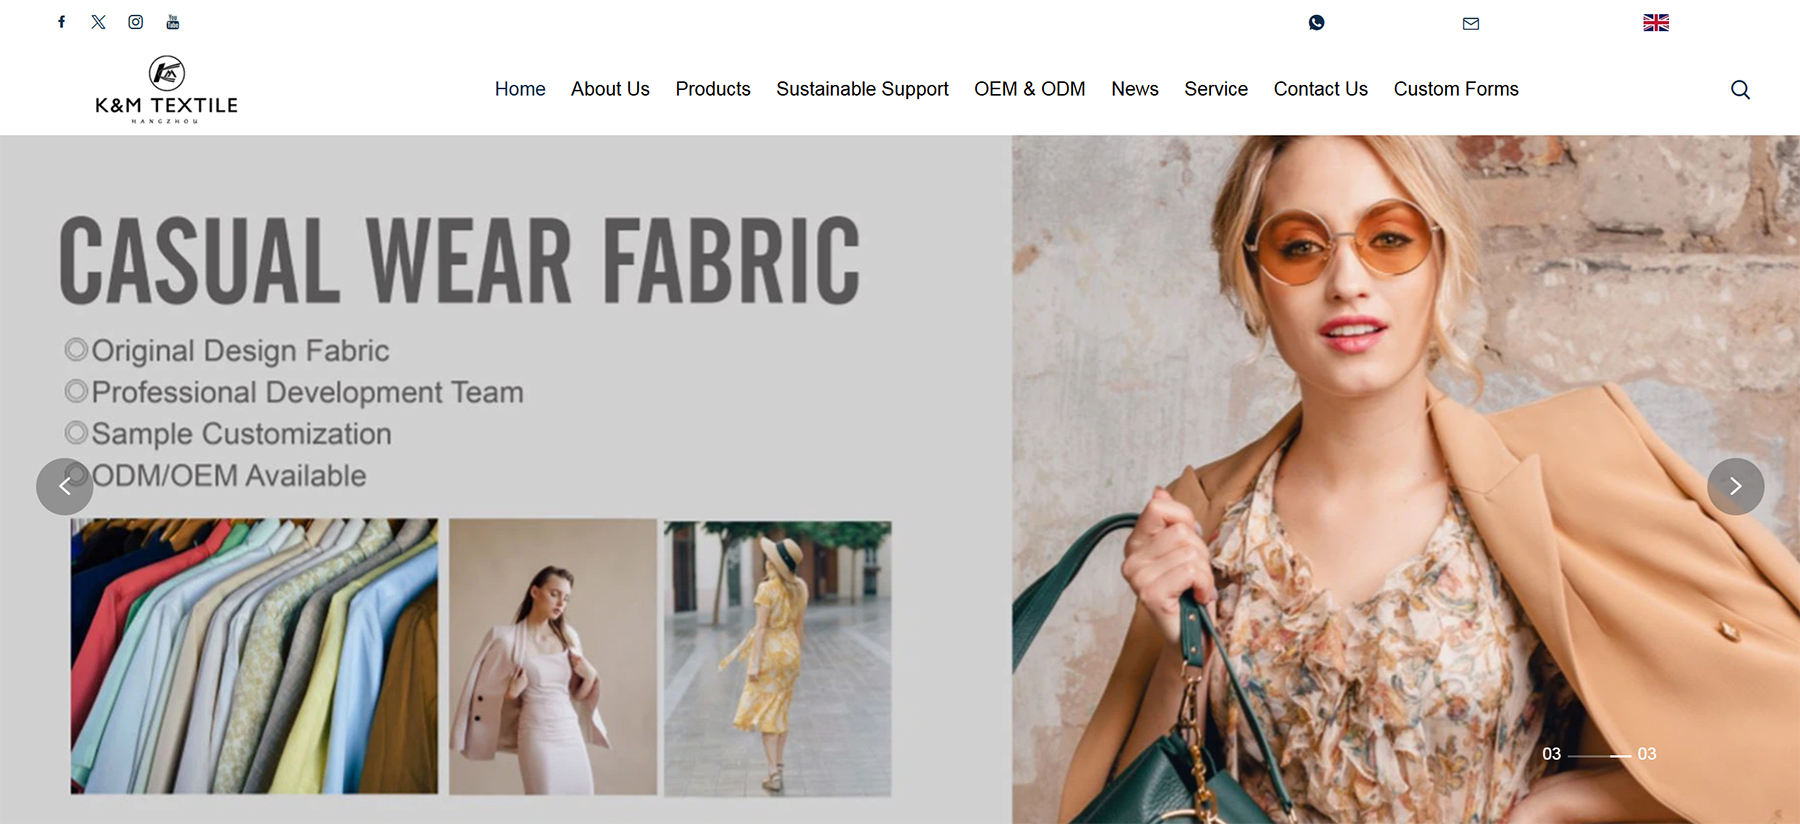Open the Custom Forms link

point(1455,89)
